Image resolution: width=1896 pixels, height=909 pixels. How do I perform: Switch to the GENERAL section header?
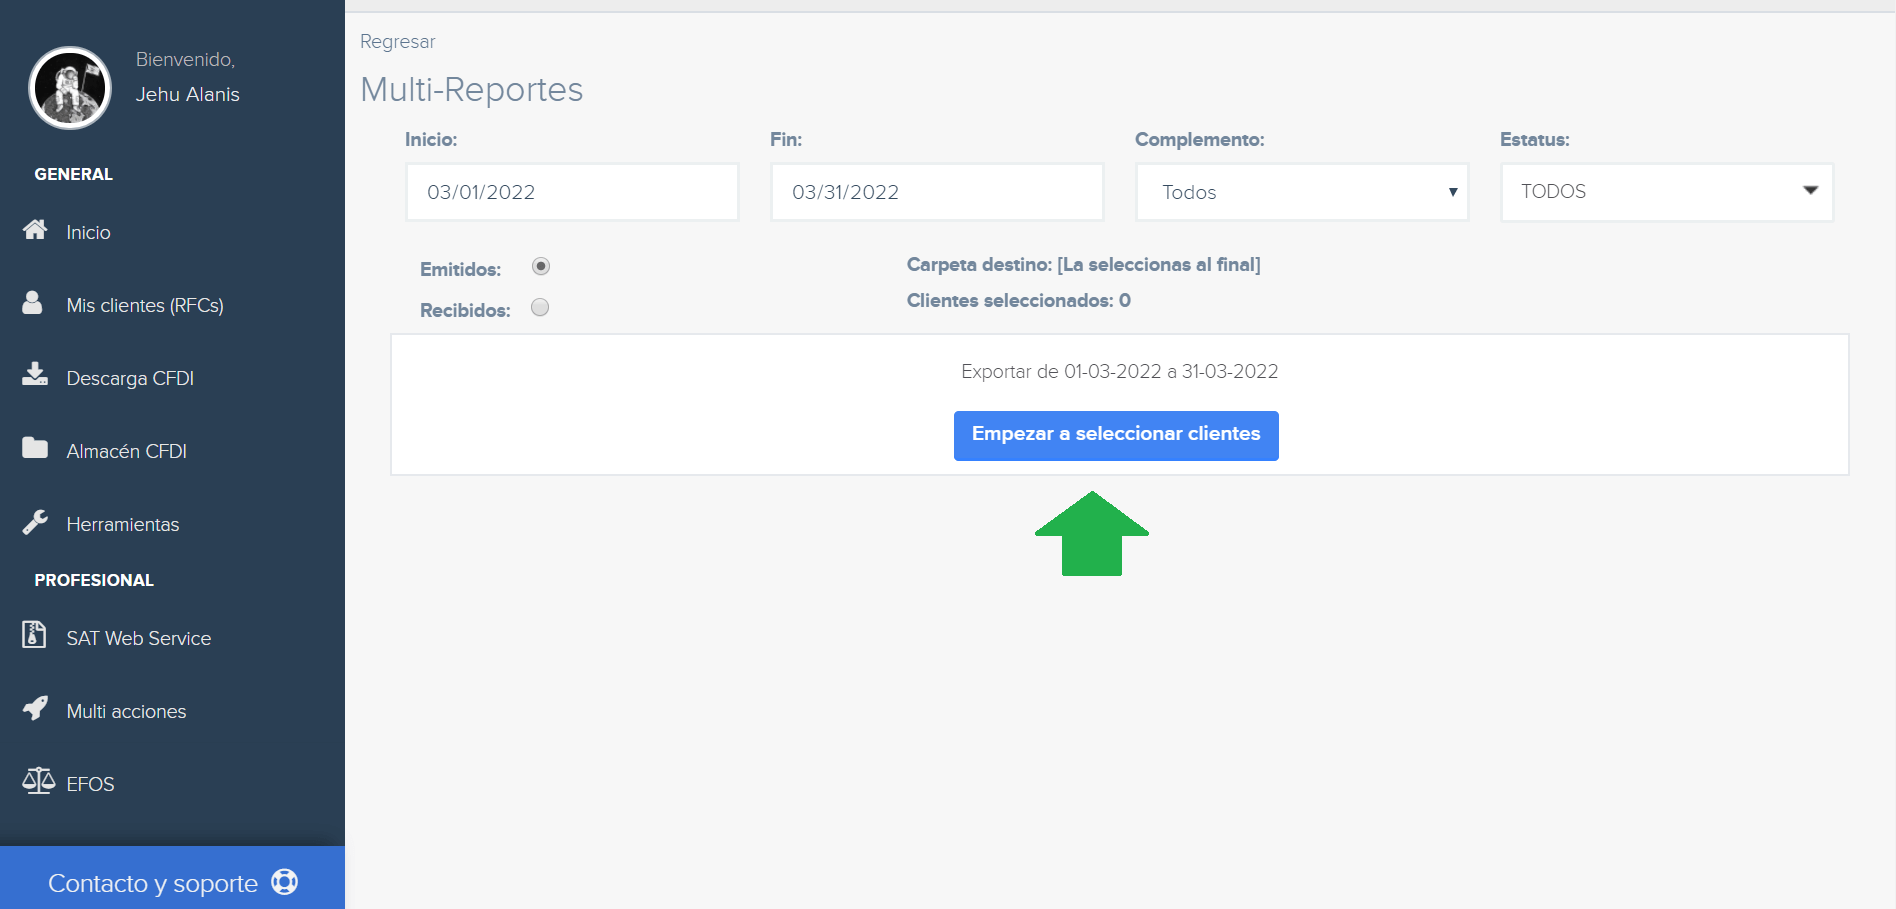point(72,173)
